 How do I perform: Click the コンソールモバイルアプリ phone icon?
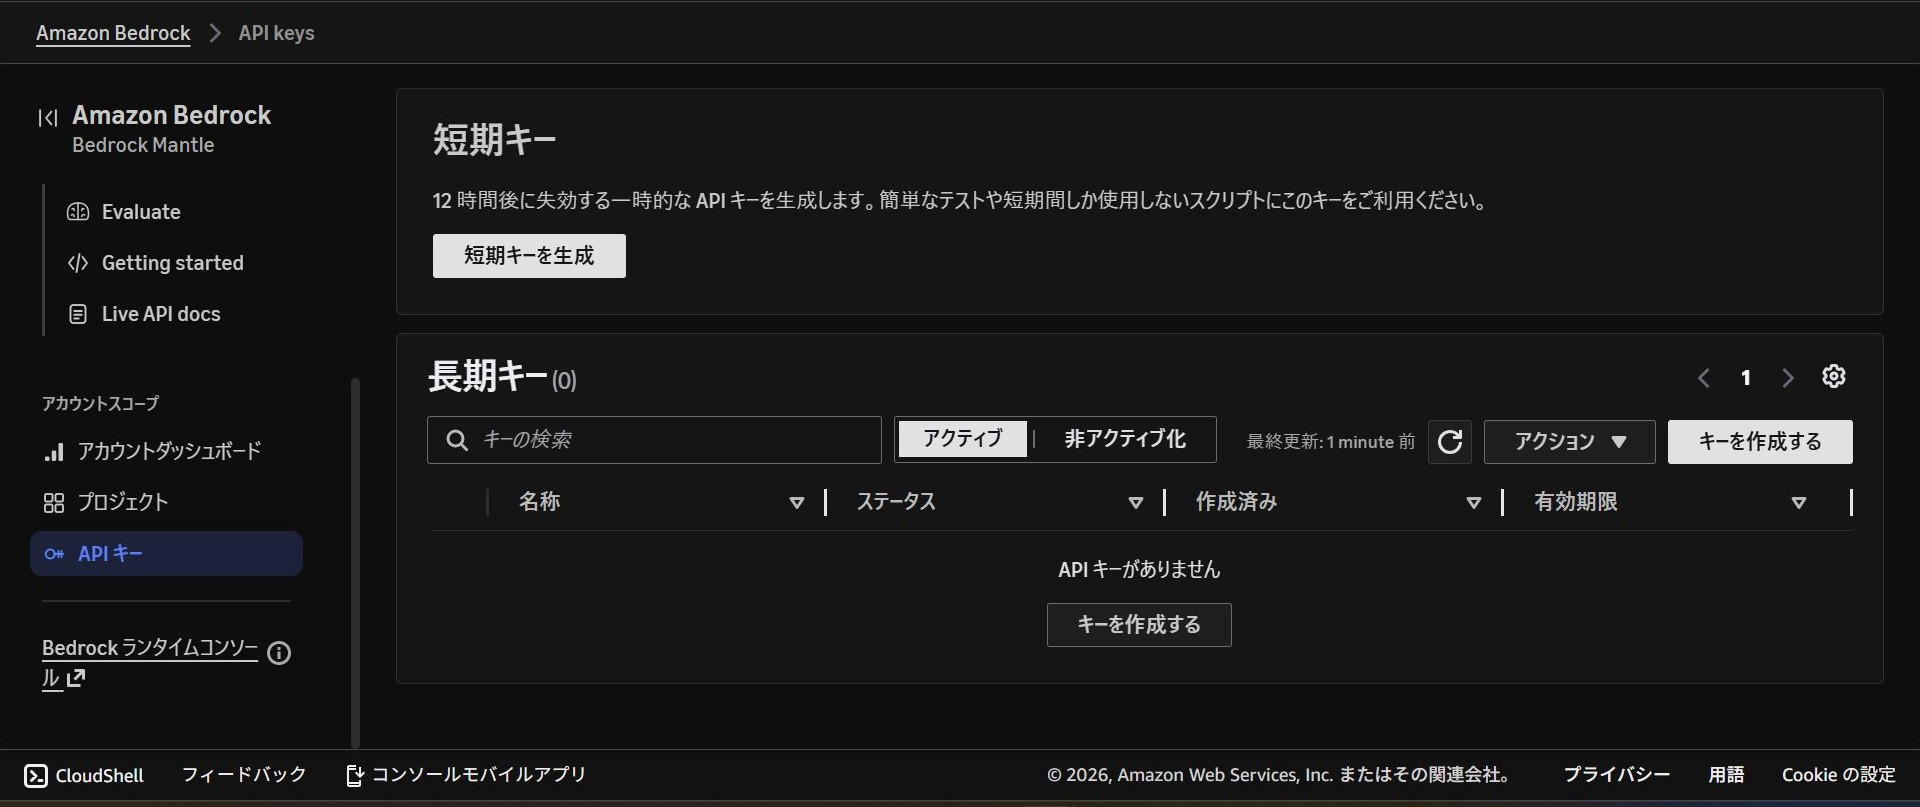354,775
